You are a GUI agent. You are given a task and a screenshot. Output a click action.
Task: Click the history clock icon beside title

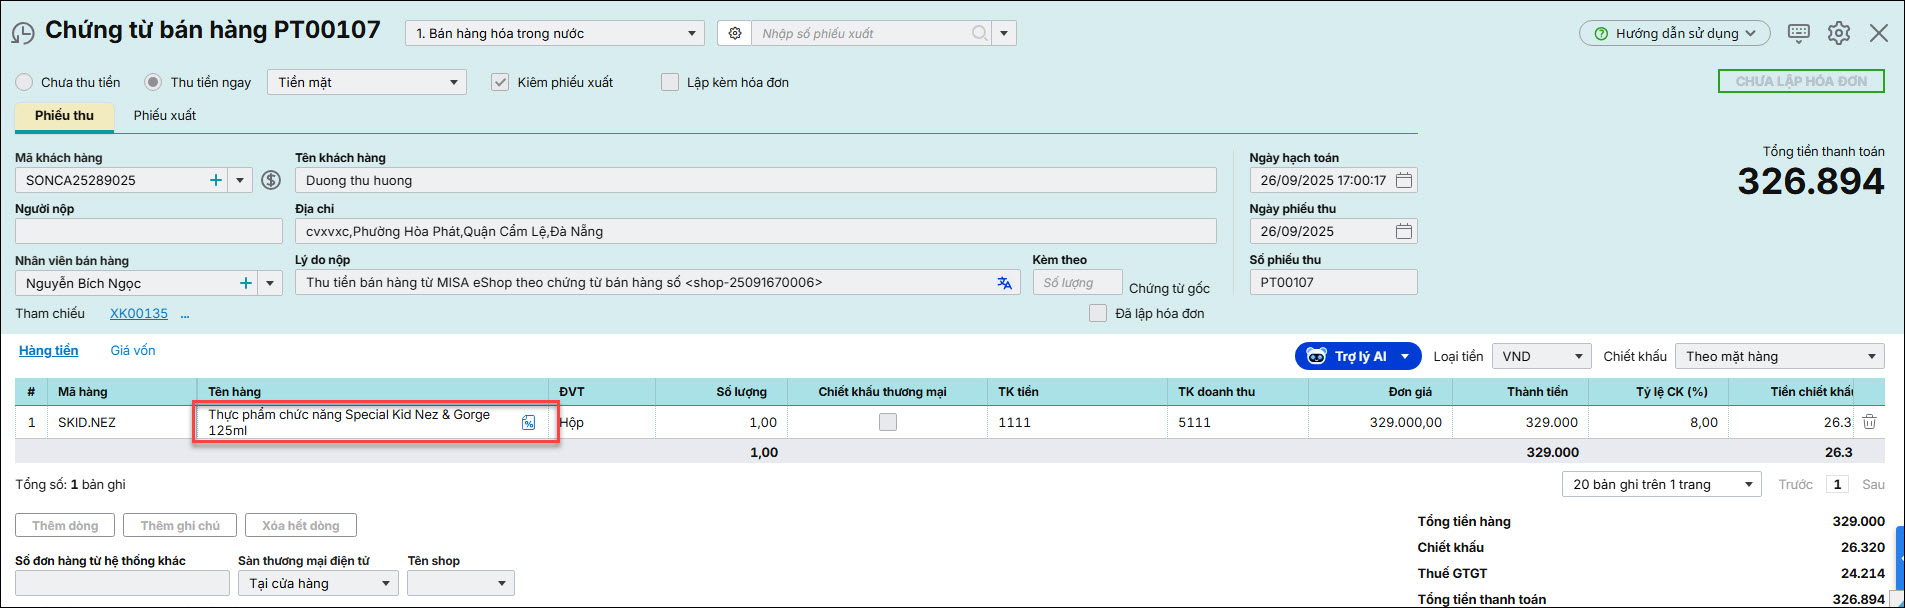[22, 34]
